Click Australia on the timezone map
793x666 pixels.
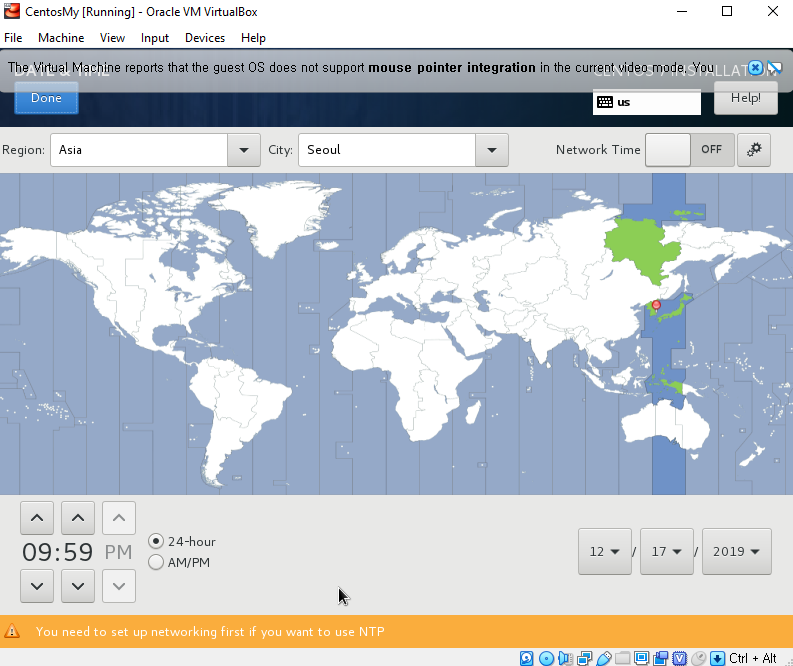(x=666, y=425)
